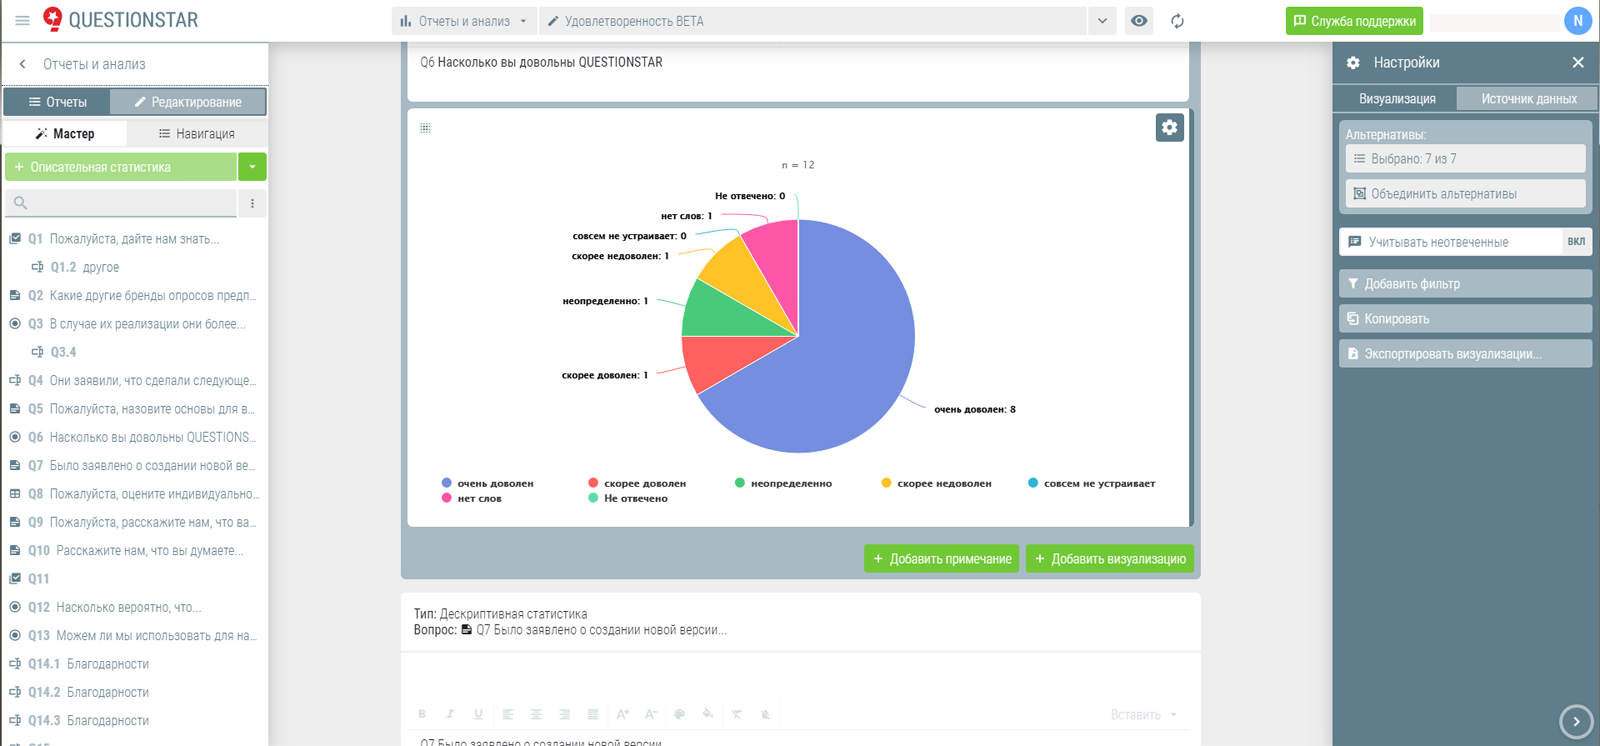Open text color palette in editor
1600x746 pixels.
[679, 714]
